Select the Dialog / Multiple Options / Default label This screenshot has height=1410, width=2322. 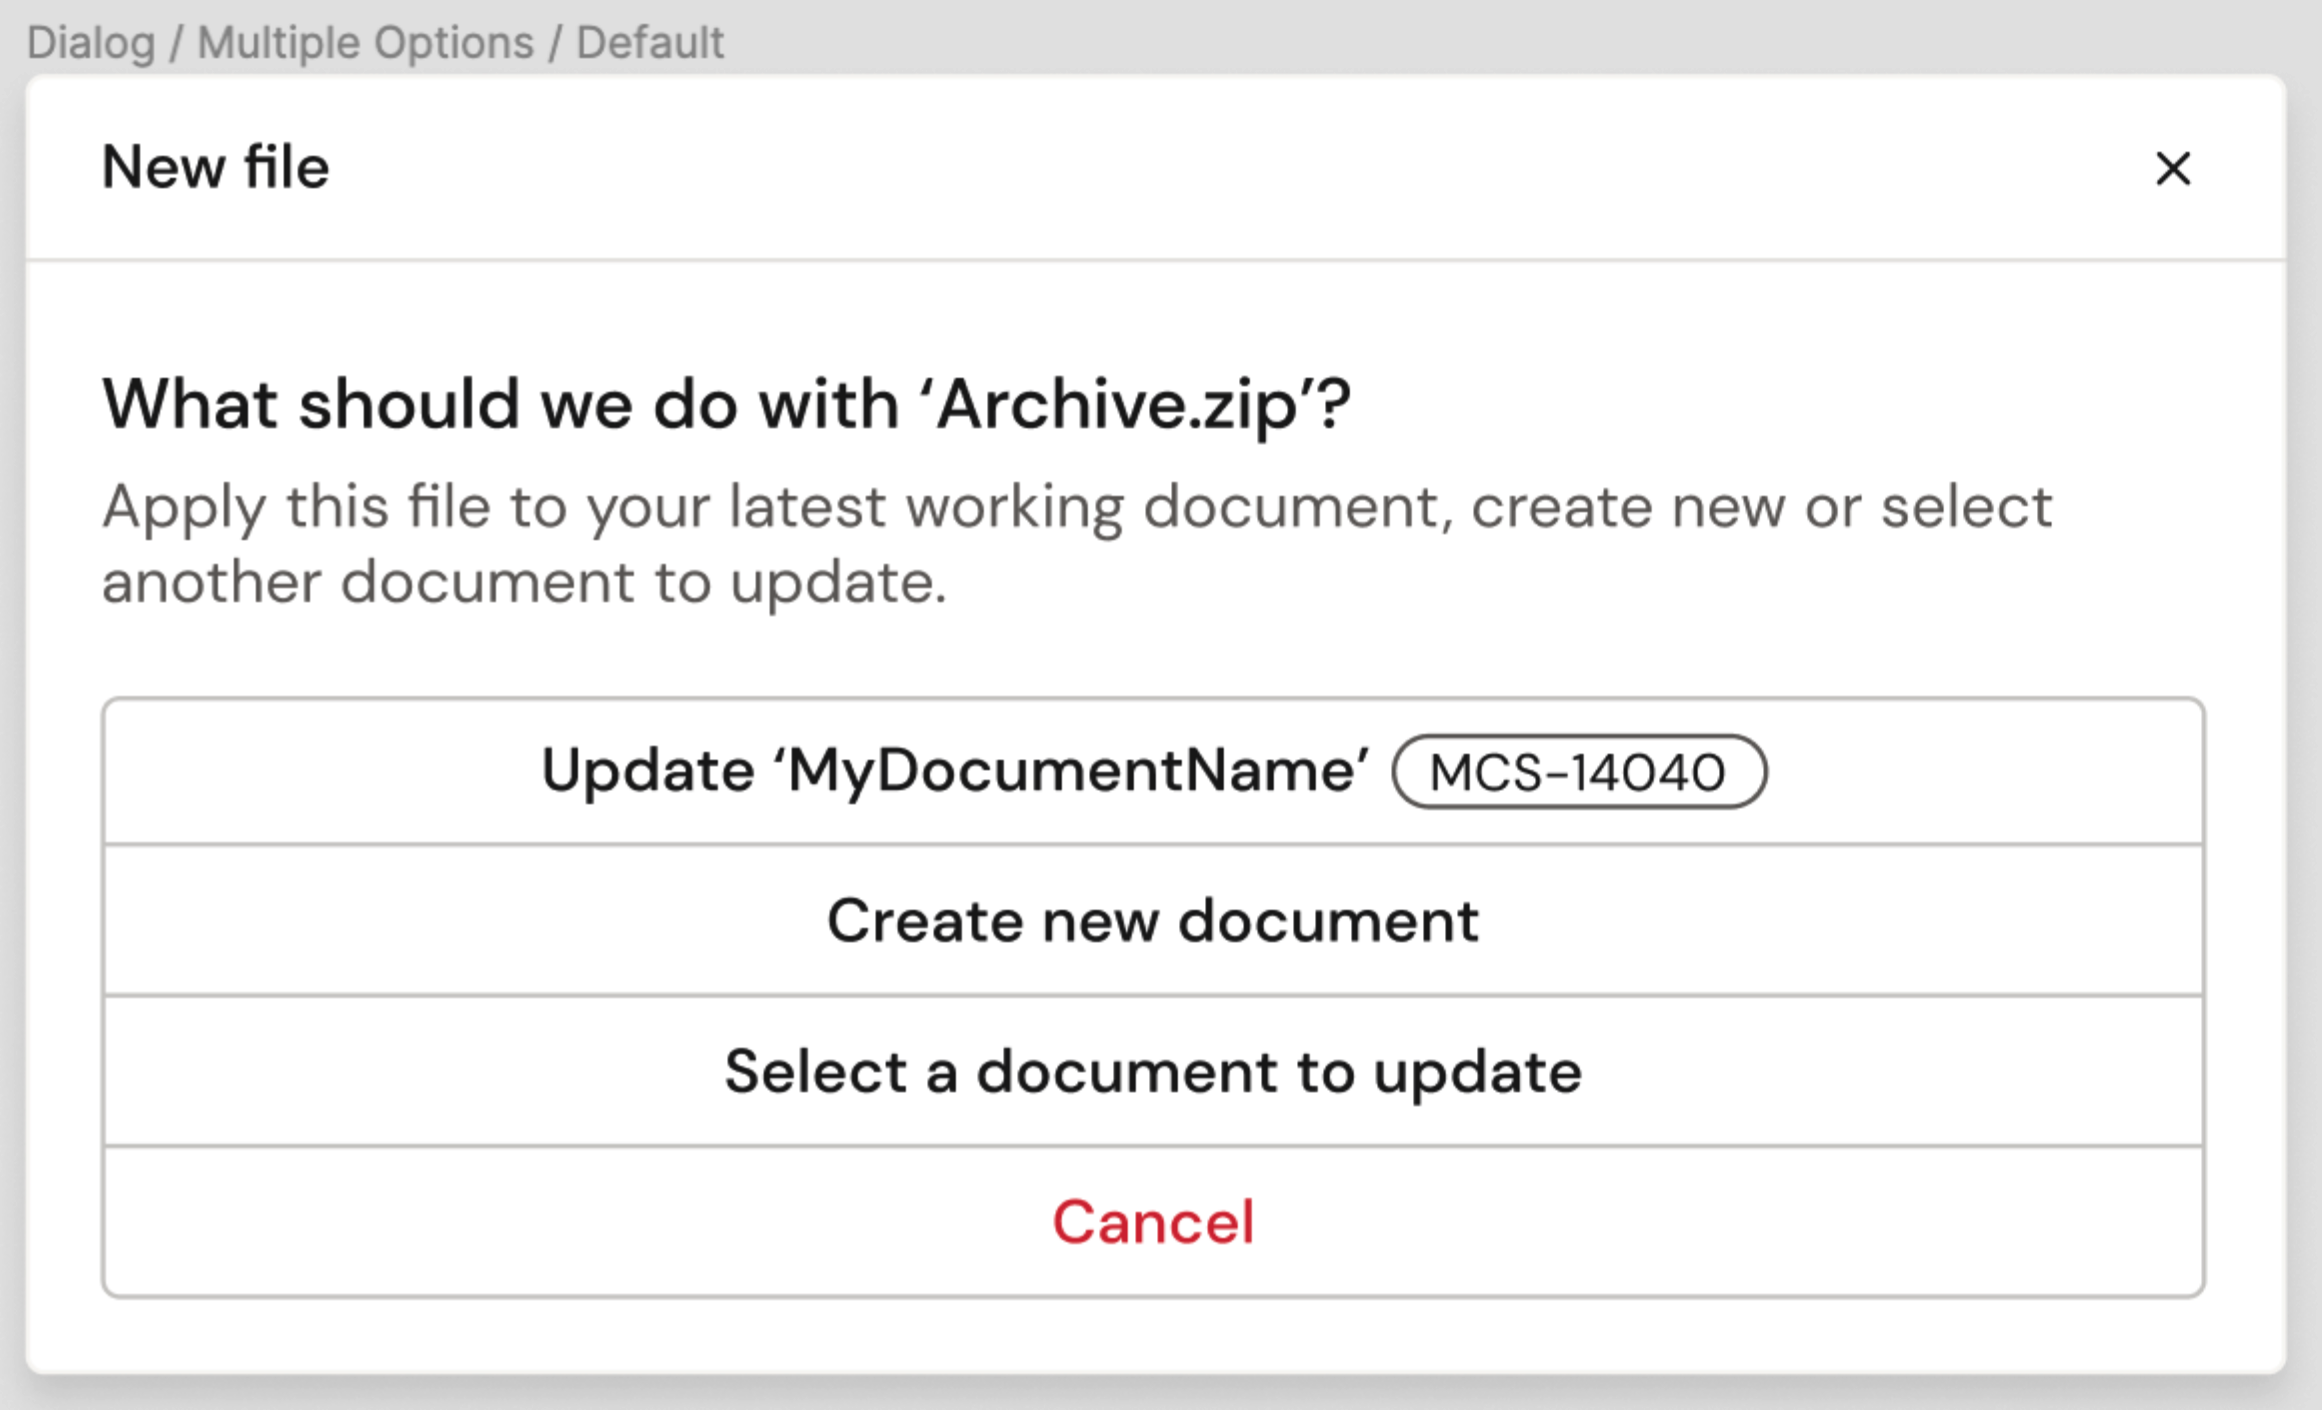tap(374, 43)
